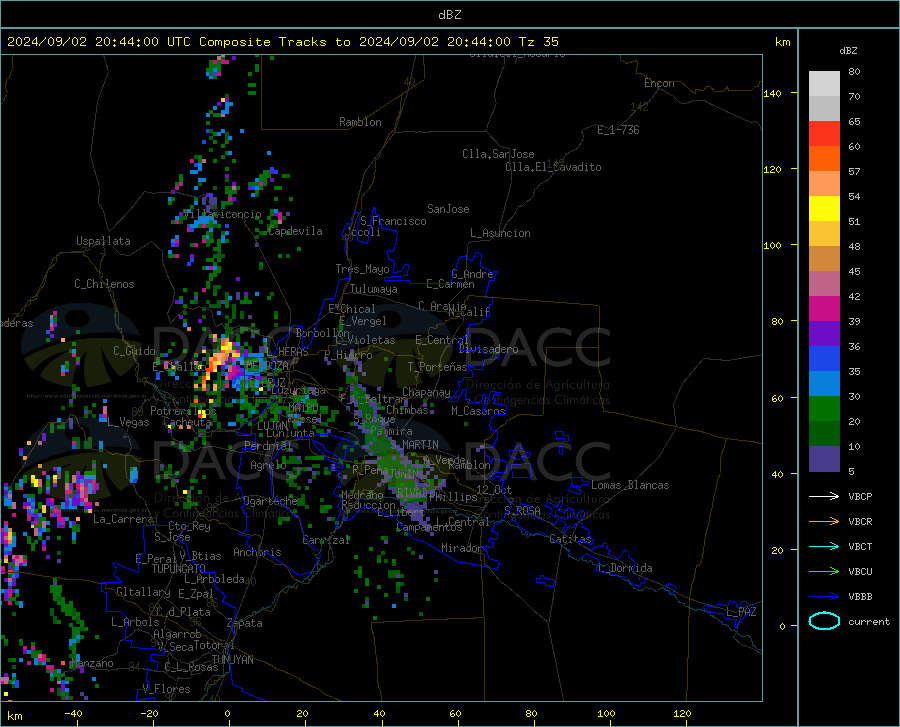This screenshot has height=727, width=900.
Task: Click the 'TUNUYAN' map label
Action: (232, 660)
